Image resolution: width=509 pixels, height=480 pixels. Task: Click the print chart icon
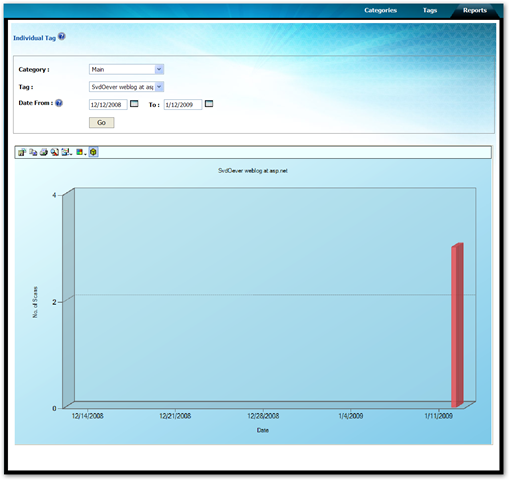(44, 152)
